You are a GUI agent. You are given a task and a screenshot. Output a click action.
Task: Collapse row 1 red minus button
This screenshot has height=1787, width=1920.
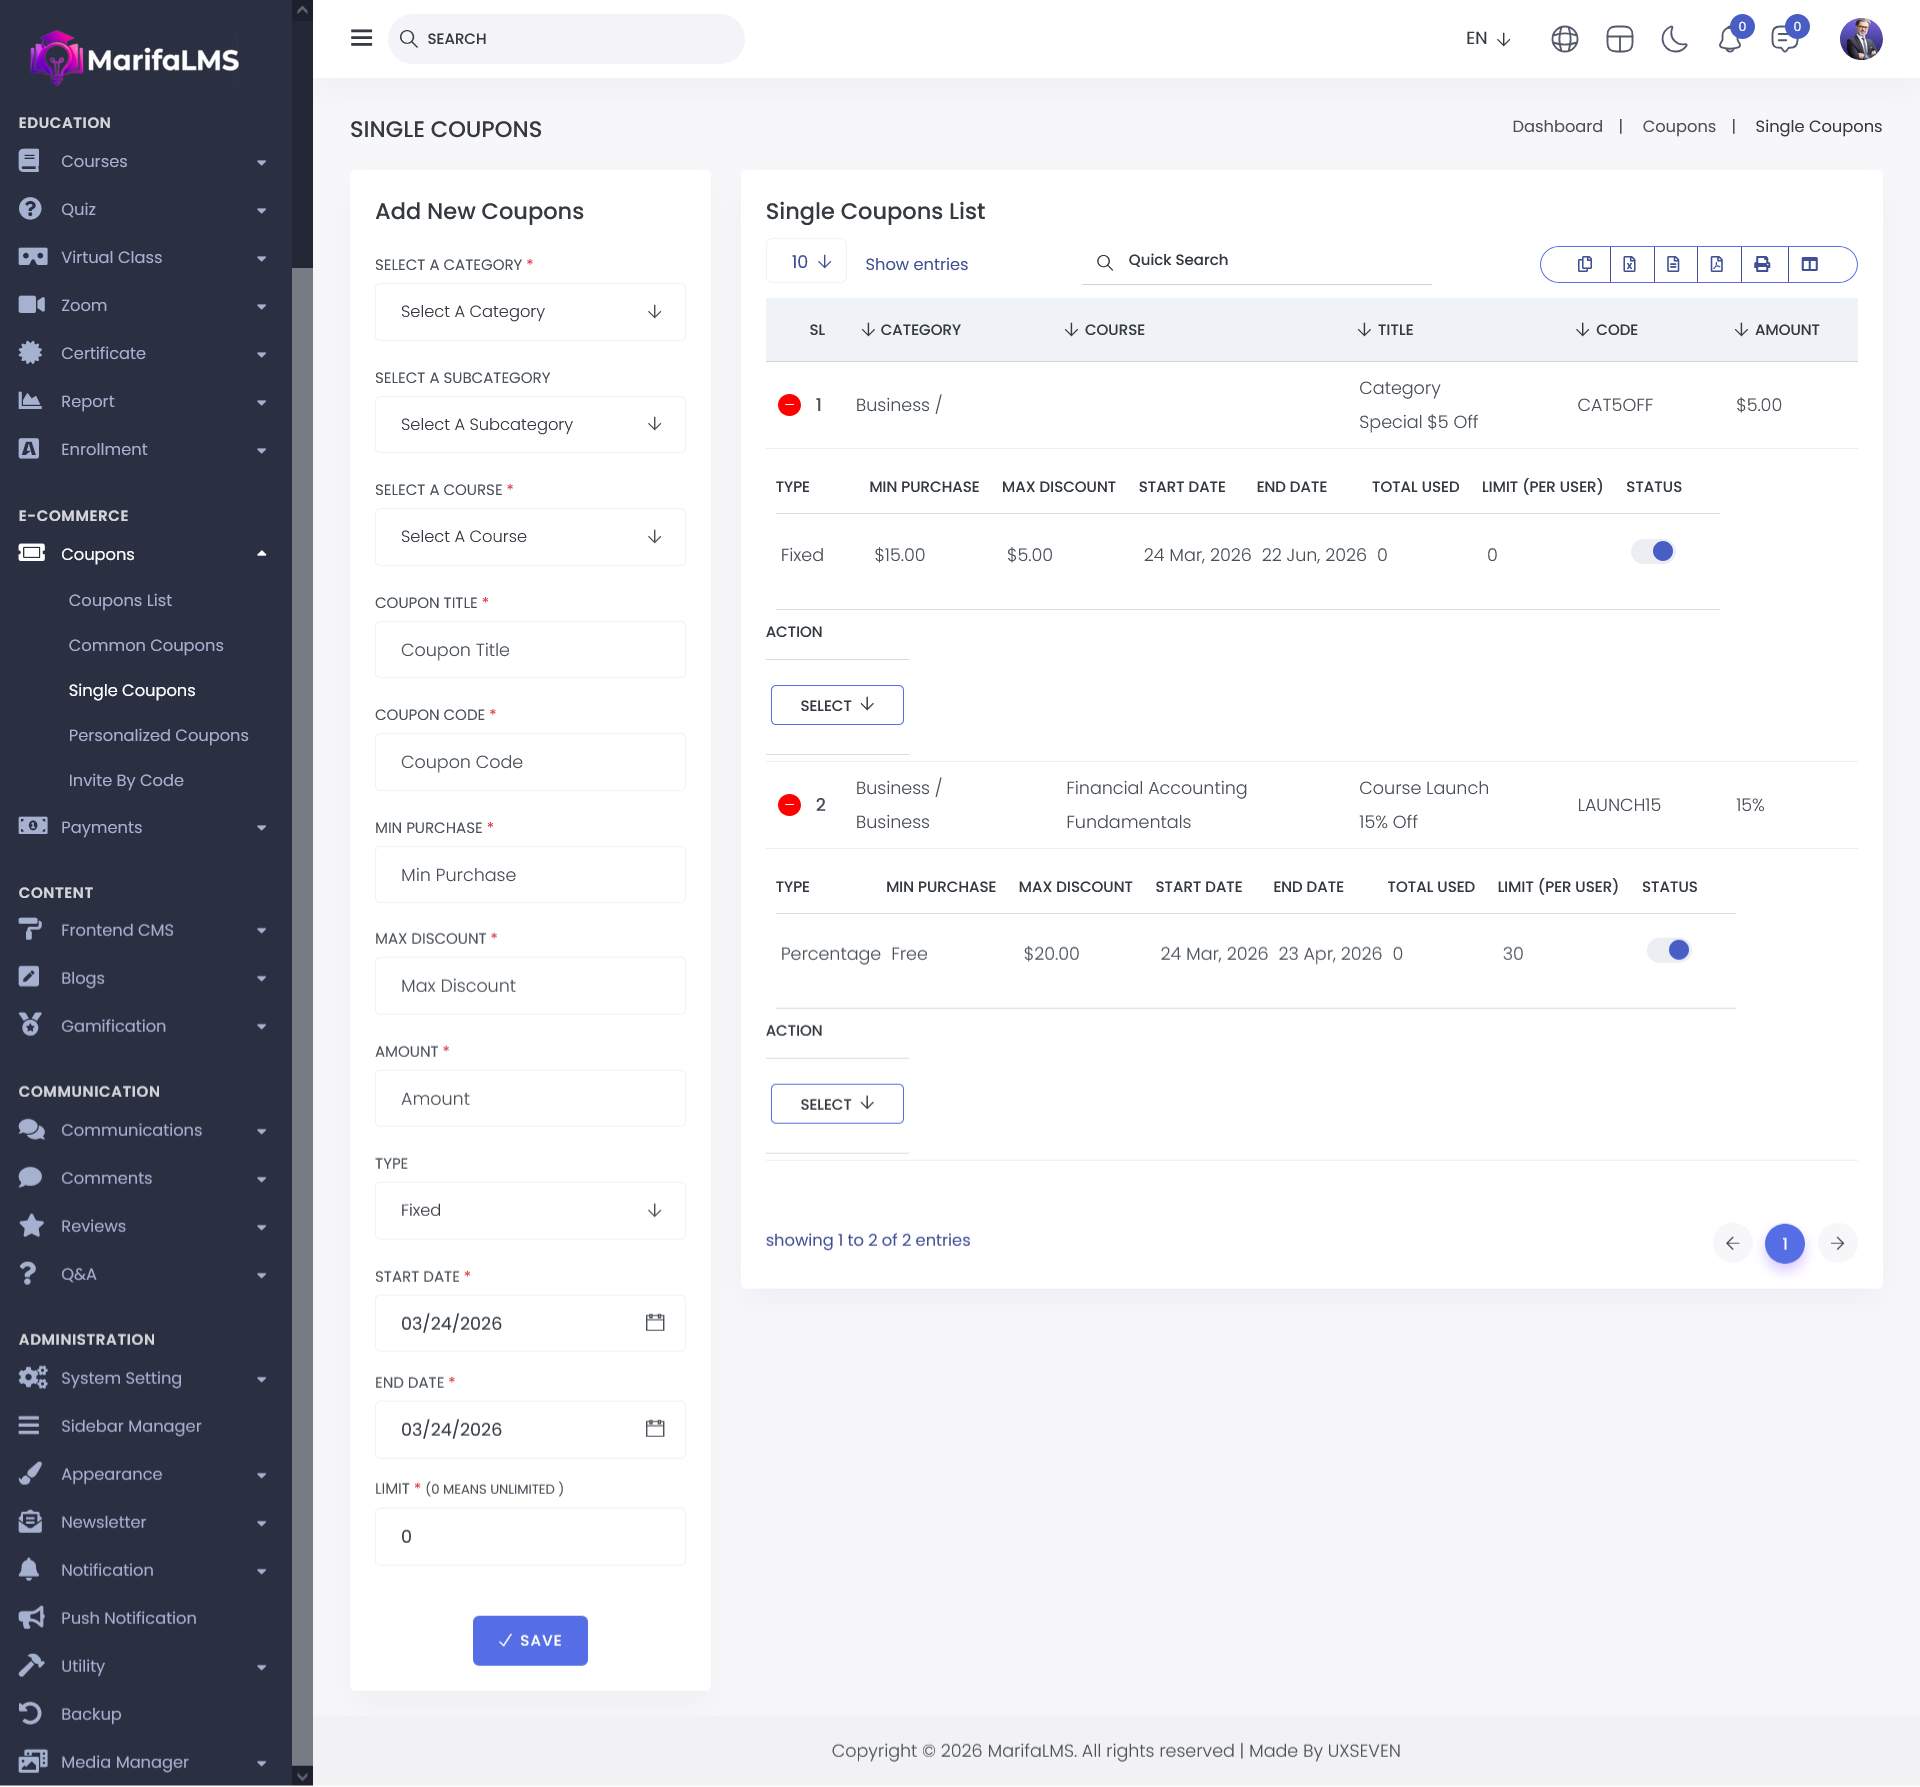(789, 405)
